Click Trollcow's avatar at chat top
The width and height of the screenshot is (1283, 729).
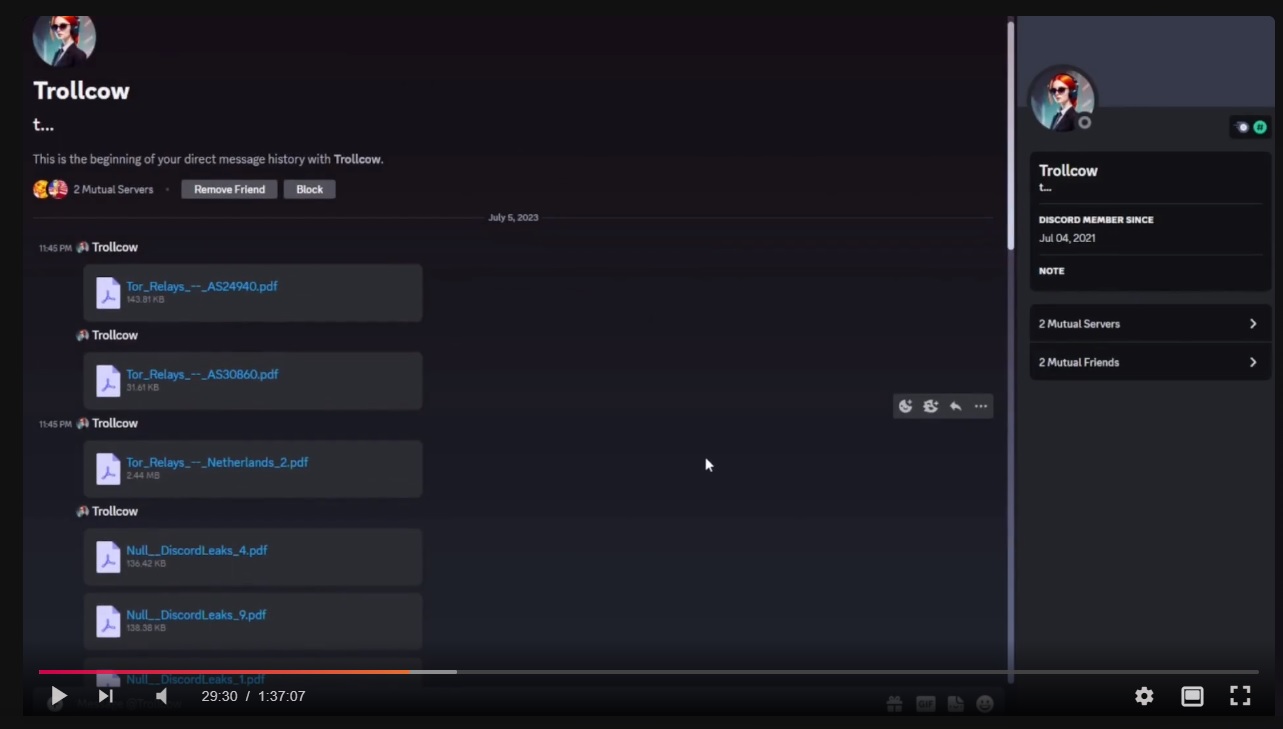(64, 40)
